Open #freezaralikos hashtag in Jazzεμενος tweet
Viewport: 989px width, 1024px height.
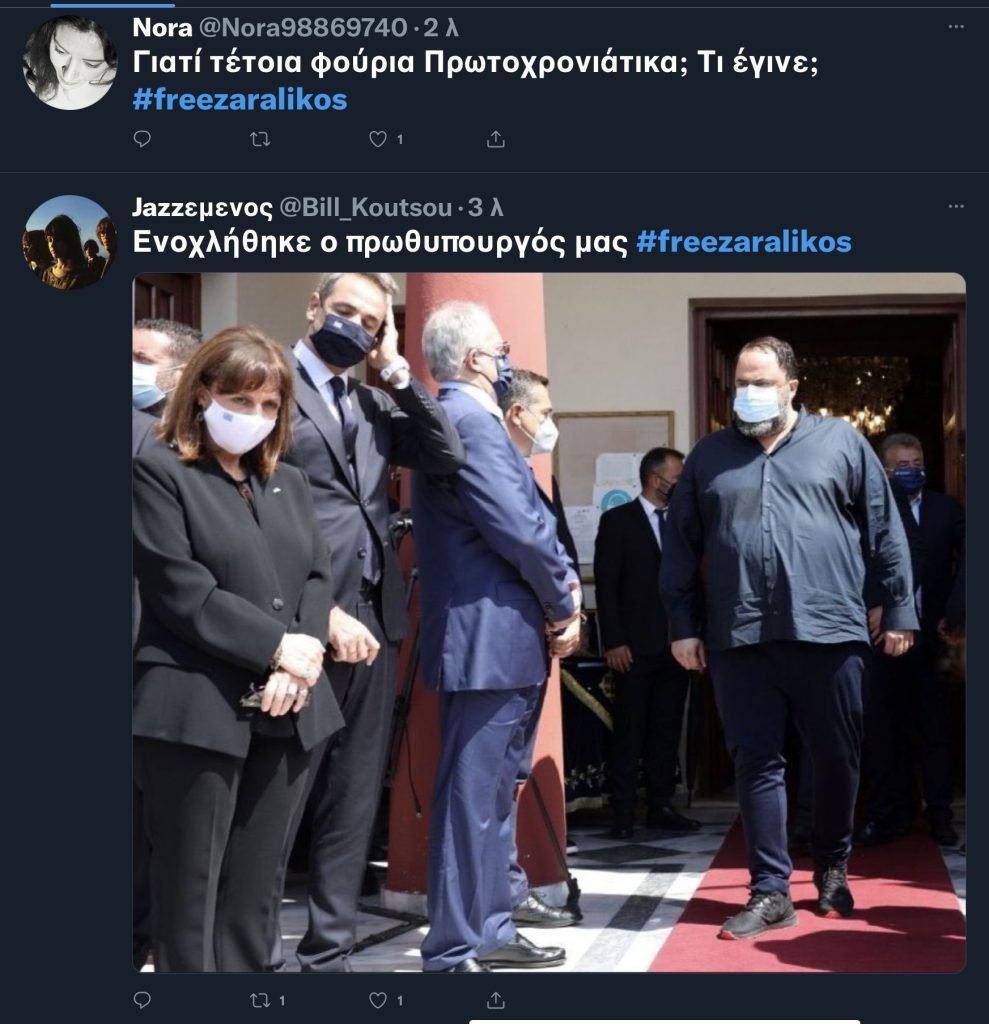tap(743, 242)
